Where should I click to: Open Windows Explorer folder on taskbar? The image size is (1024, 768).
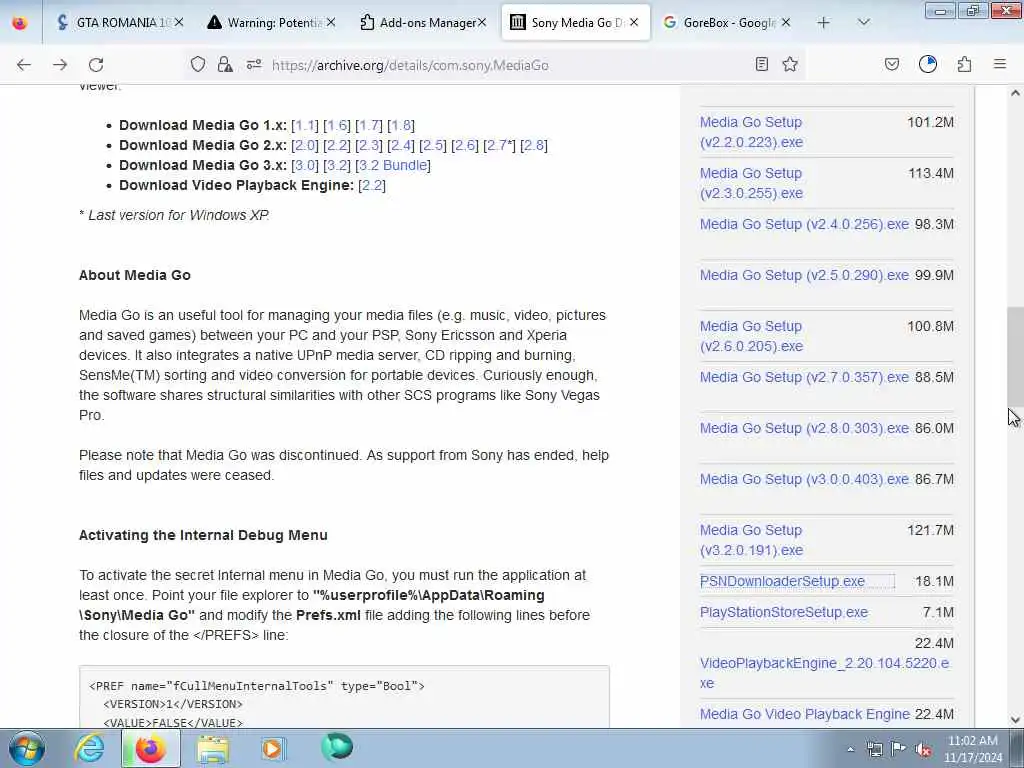[213, 748]
